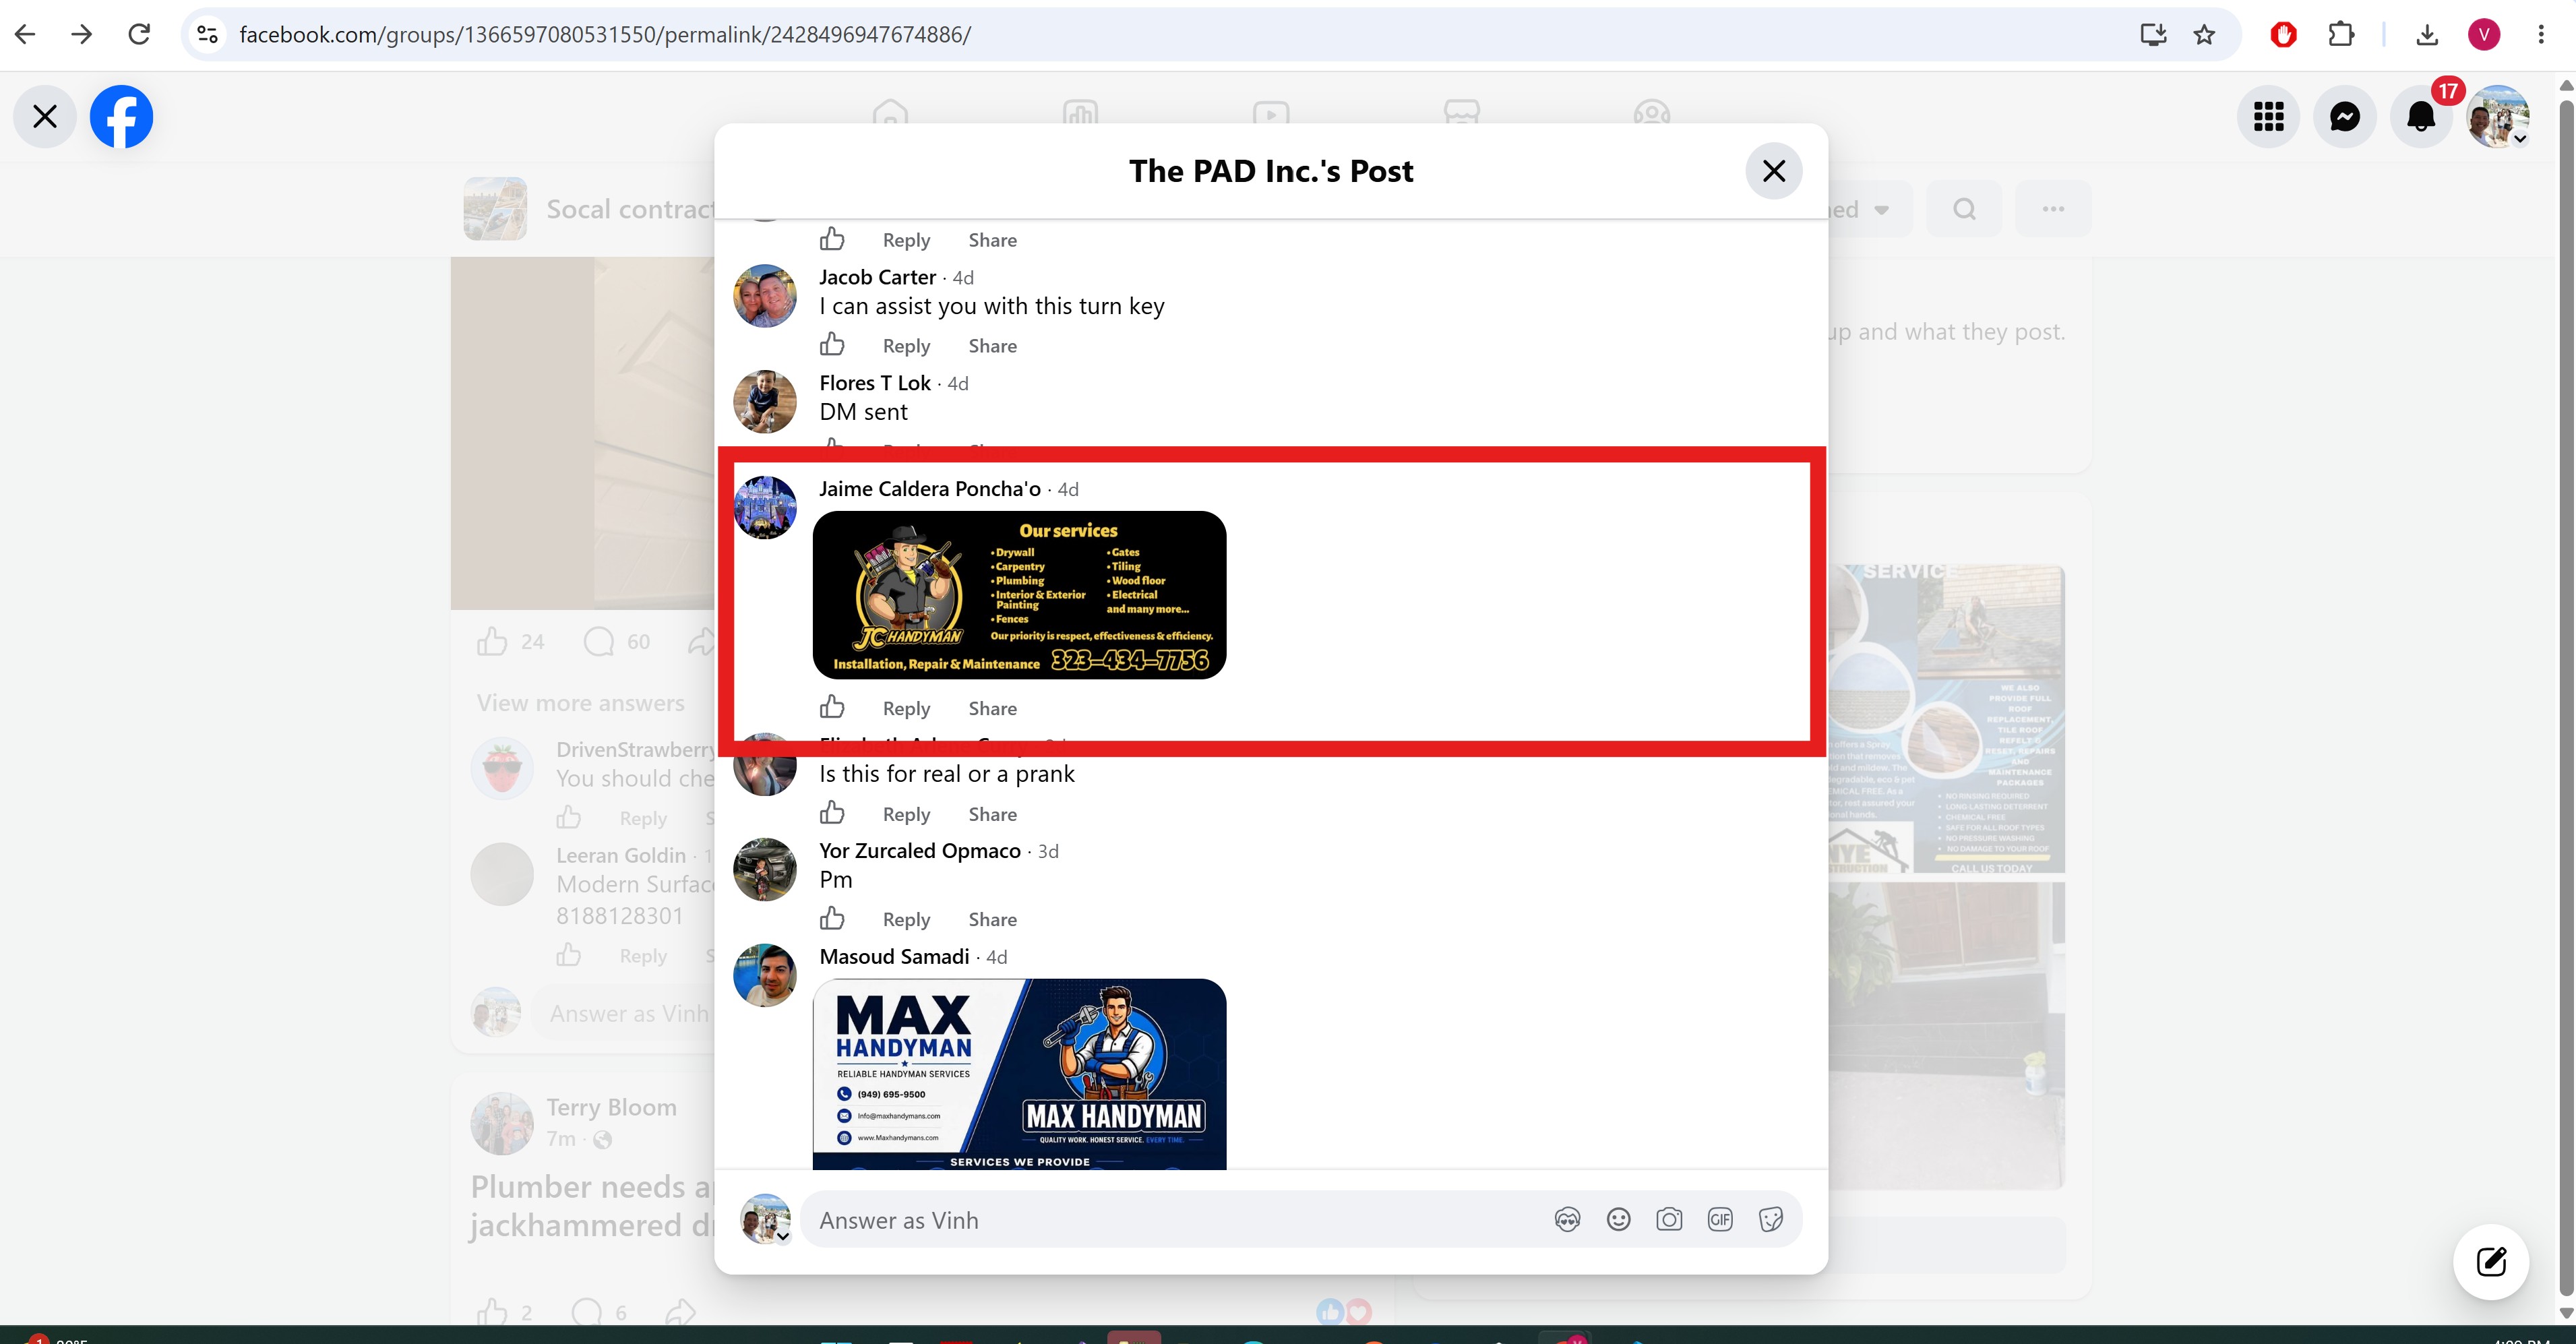
Task: Attach a photo with the camera icon
Action: (x=1669, y=1220)
